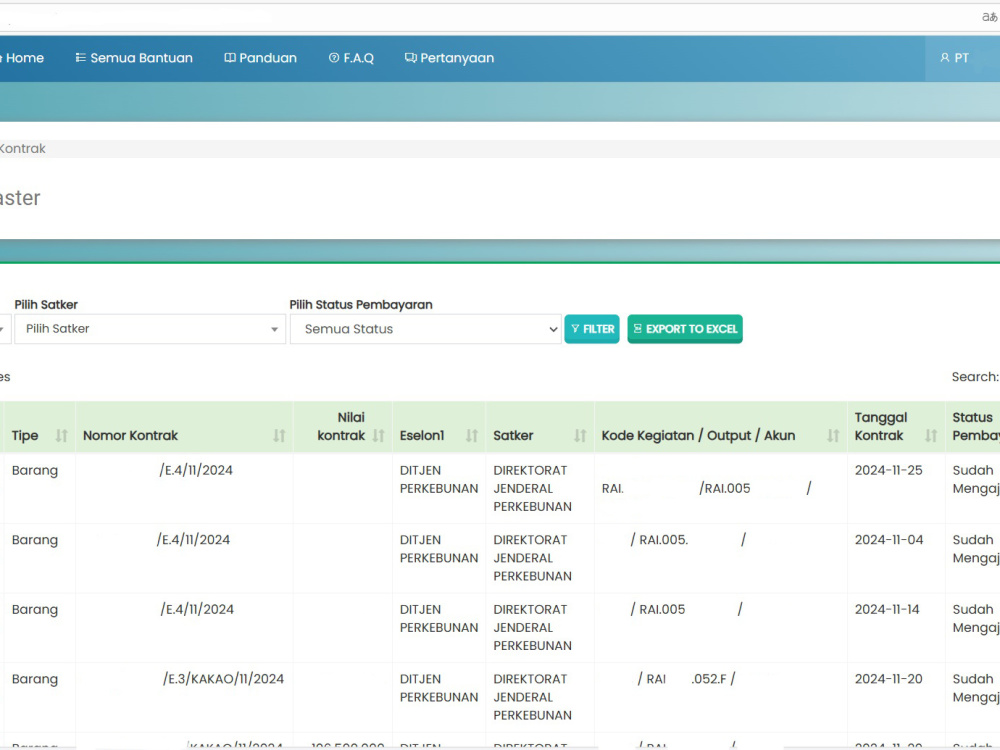
Task: Click Barang in the 2024-11-25 row
Action: 34,470
